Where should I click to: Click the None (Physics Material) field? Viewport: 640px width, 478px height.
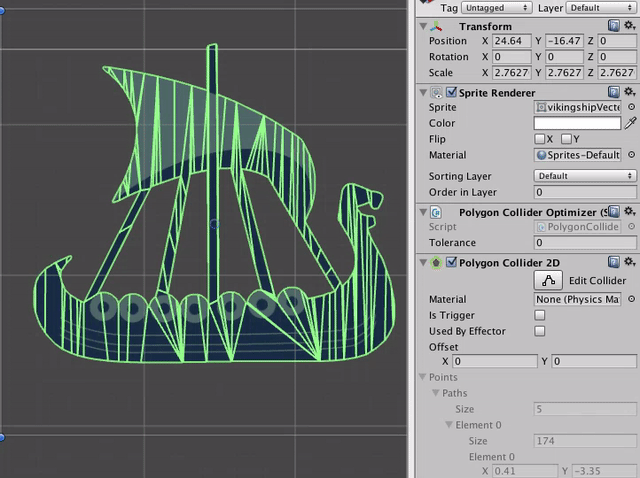[577, 299]
